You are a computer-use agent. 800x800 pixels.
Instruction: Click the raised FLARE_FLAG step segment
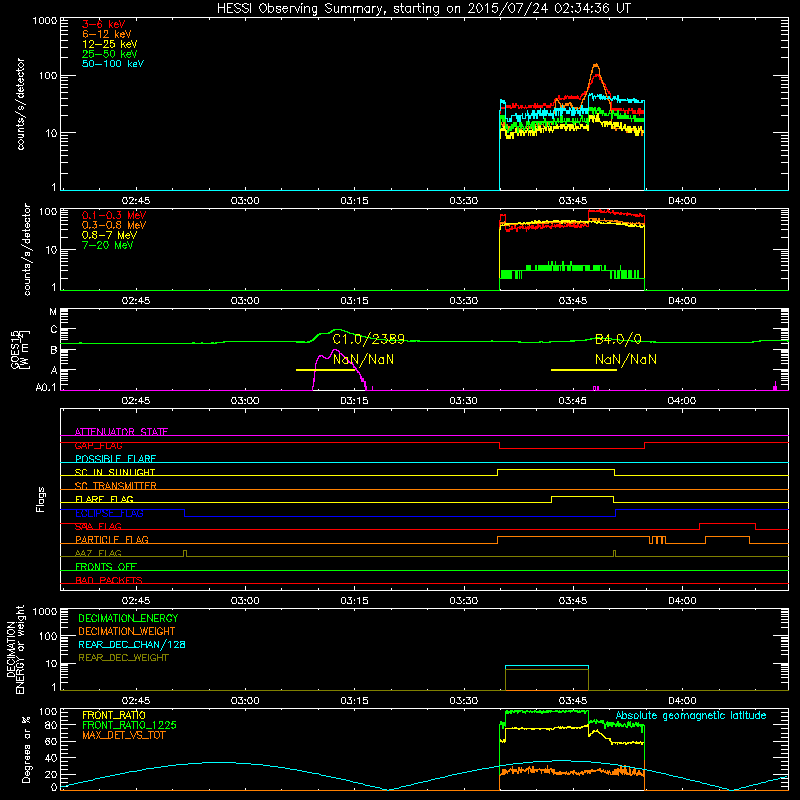(x=582, y=496)
